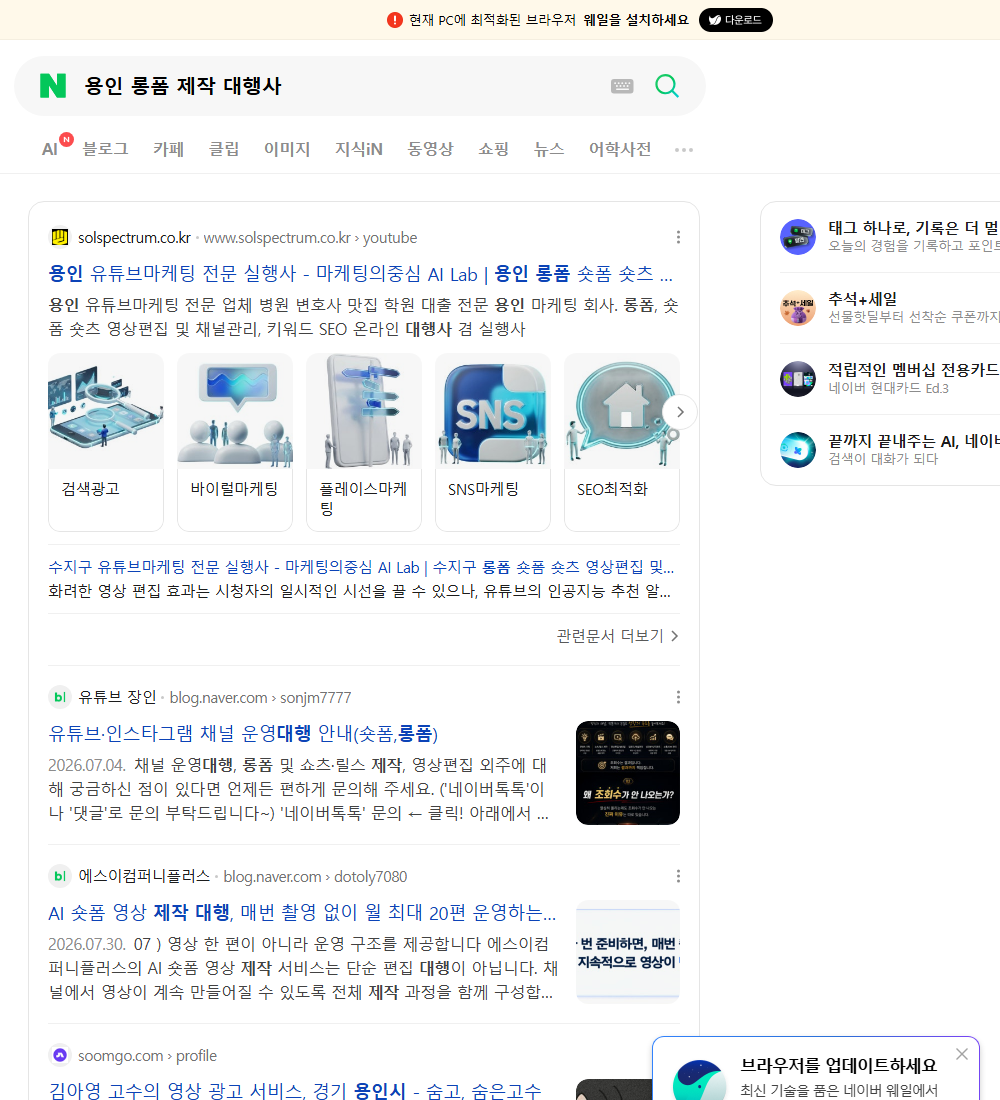This screenshot has width=1000, height=1100.
Task: Click the 추석+세일 promo icon
Action: pyautogui.click(x=798, y=308)
